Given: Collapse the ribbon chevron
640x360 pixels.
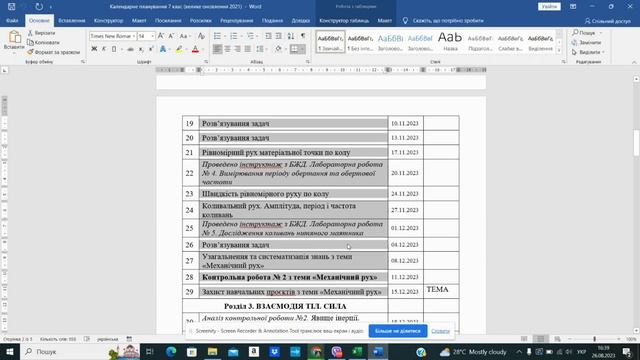Looking at the screenshot, I should tap(634, 62).
